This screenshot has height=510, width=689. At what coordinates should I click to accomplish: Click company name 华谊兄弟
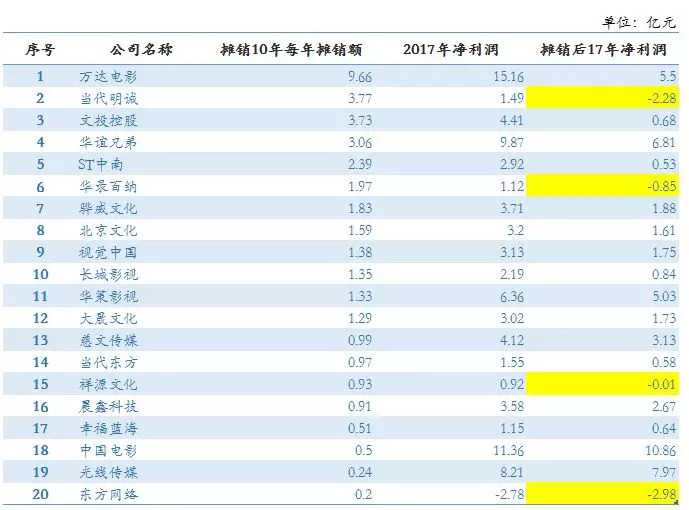(108, 142)
